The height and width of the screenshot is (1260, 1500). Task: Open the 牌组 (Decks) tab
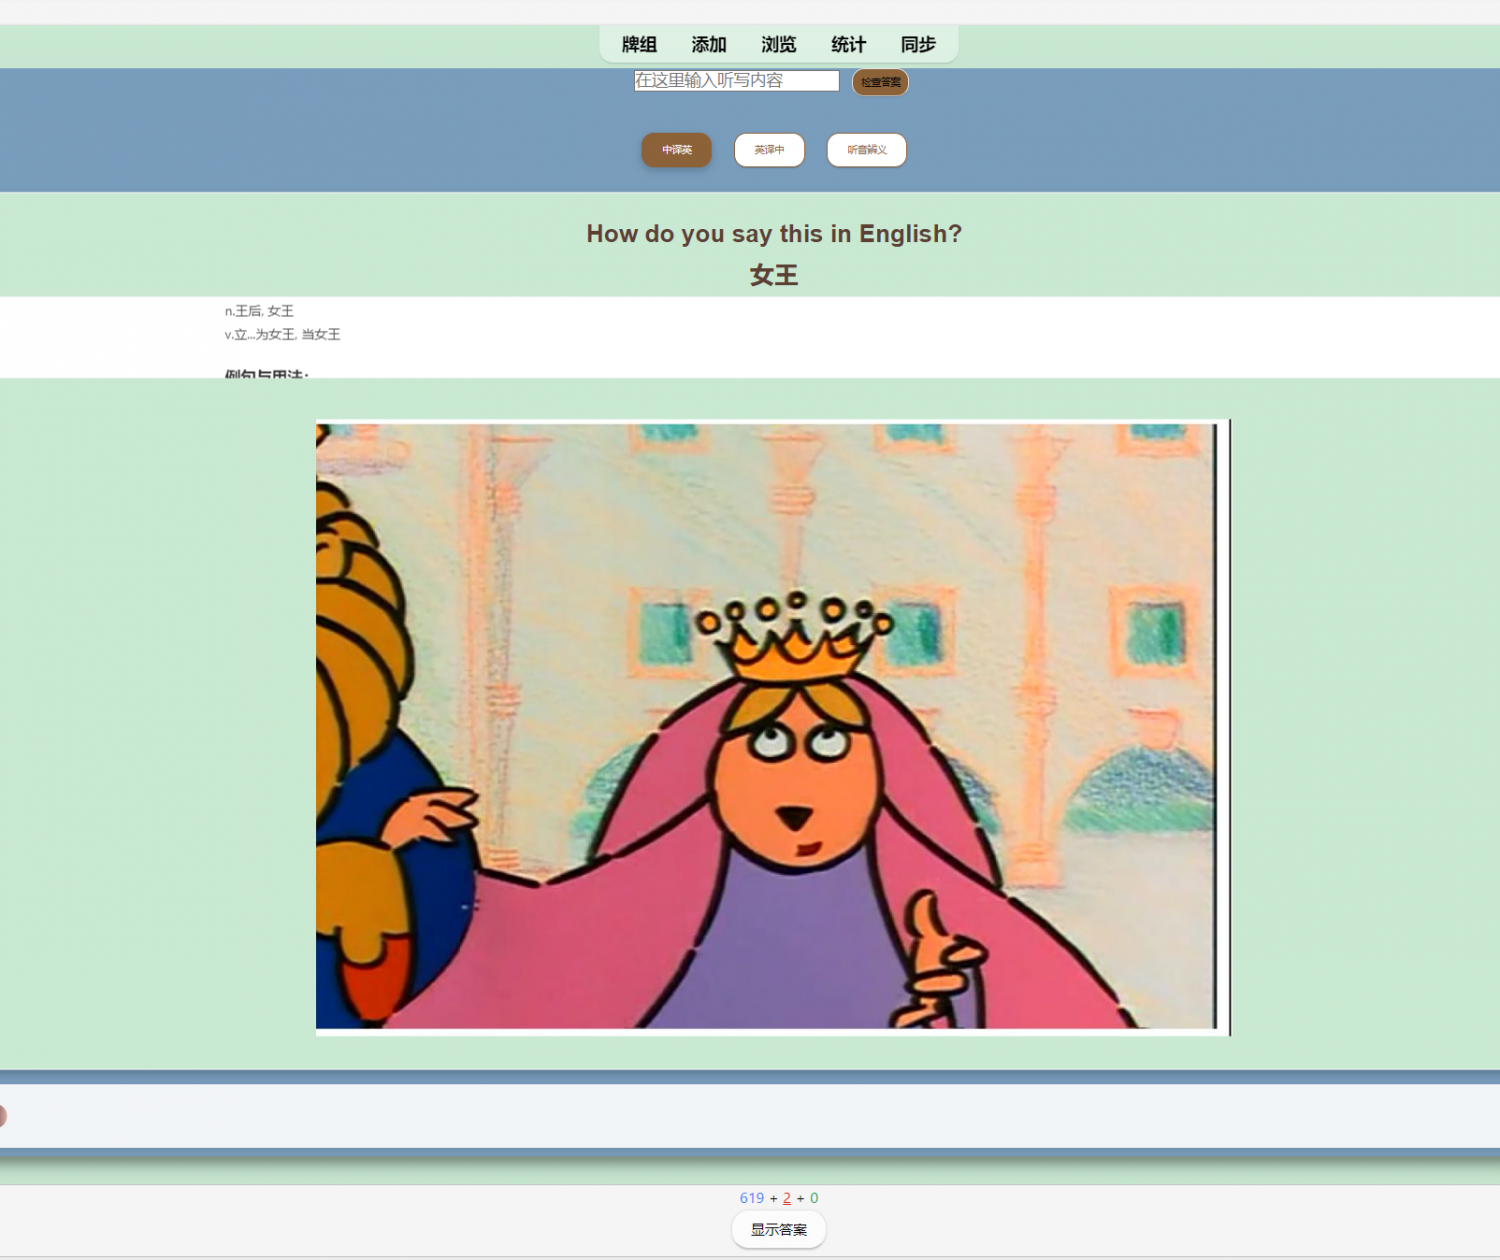click(x=639, y=44)
